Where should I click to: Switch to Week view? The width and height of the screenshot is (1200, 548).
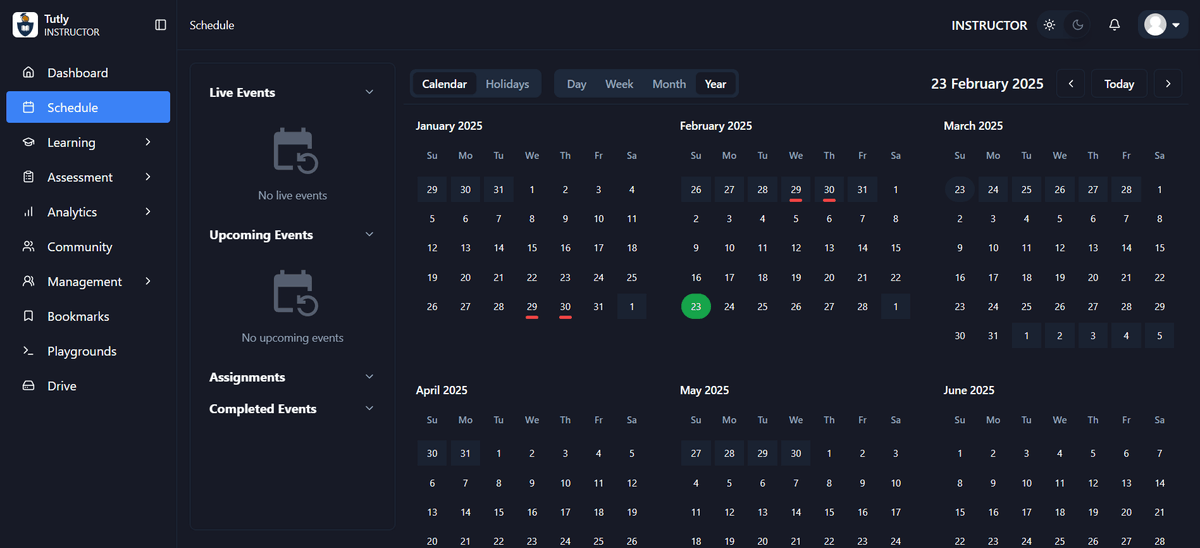click(619, 84)
